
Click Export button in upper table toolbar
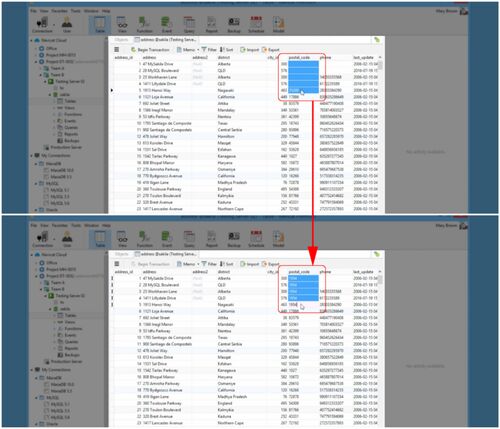(x=271, y=50)
